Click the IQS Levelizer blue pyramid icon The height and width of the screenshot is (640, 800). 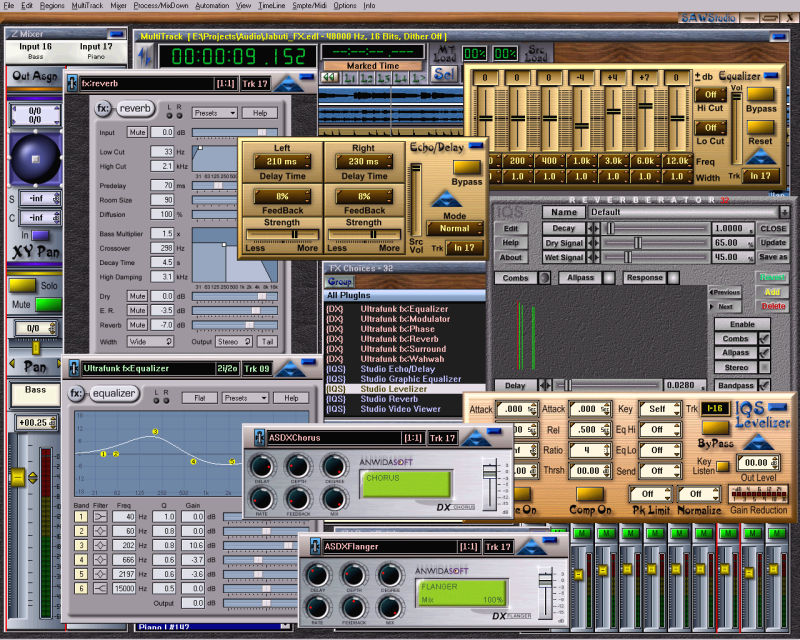[x=758, y=441]
